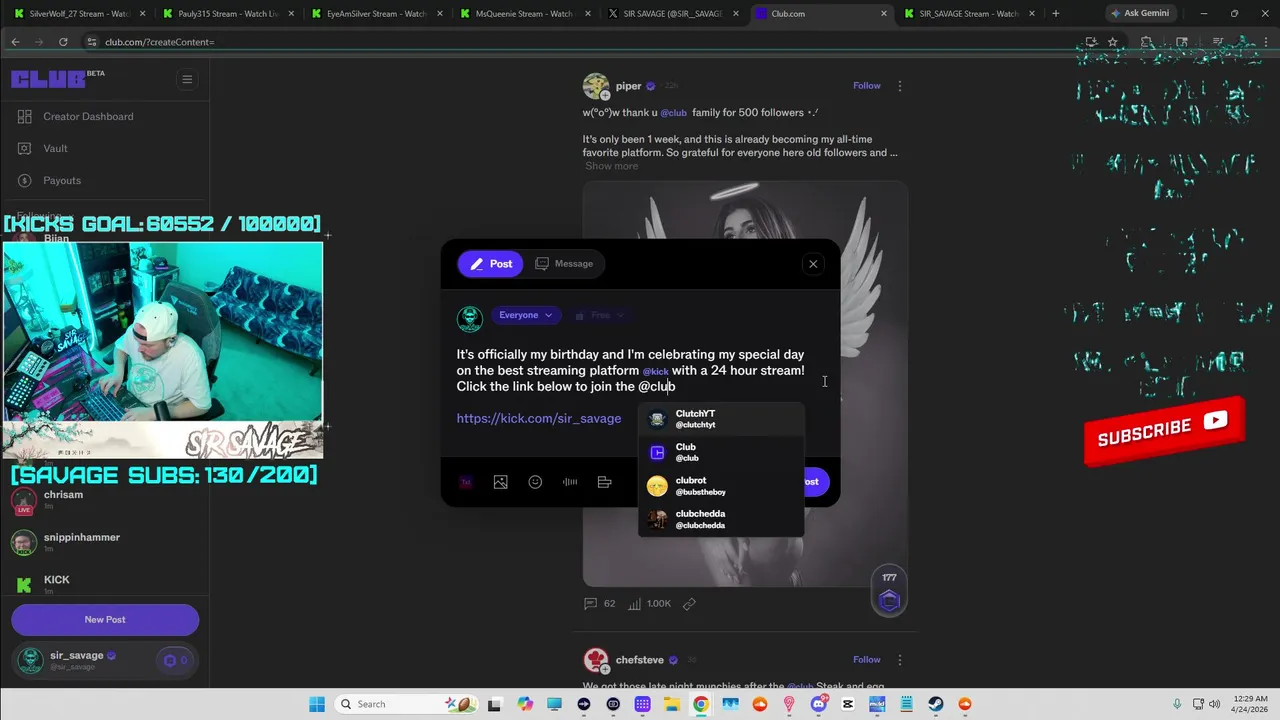
Task: Copy link icon on piper's post
Action: (x=689, y=604)
